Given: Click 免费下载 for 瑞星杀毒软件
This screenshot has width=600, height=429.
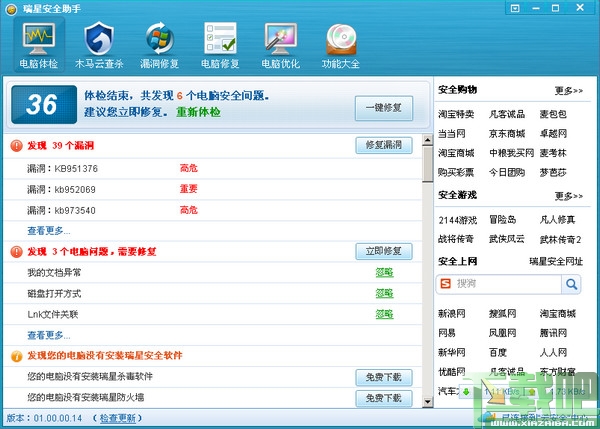Looking at the screenshot, I should pos(384,377).
